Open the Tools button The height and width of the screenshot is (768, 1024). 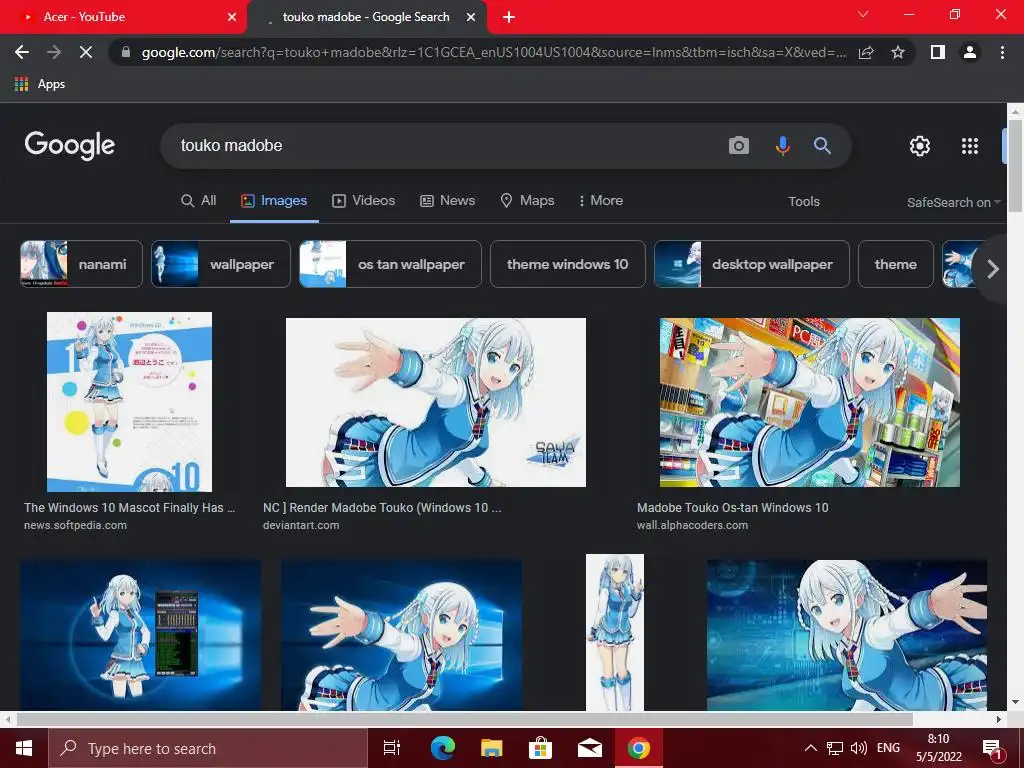[x=803, y=202]
